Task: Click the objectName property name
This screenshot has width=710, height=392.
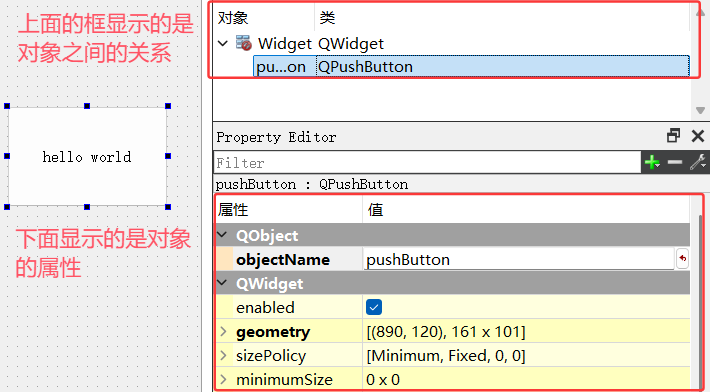Action: [283, 260]
